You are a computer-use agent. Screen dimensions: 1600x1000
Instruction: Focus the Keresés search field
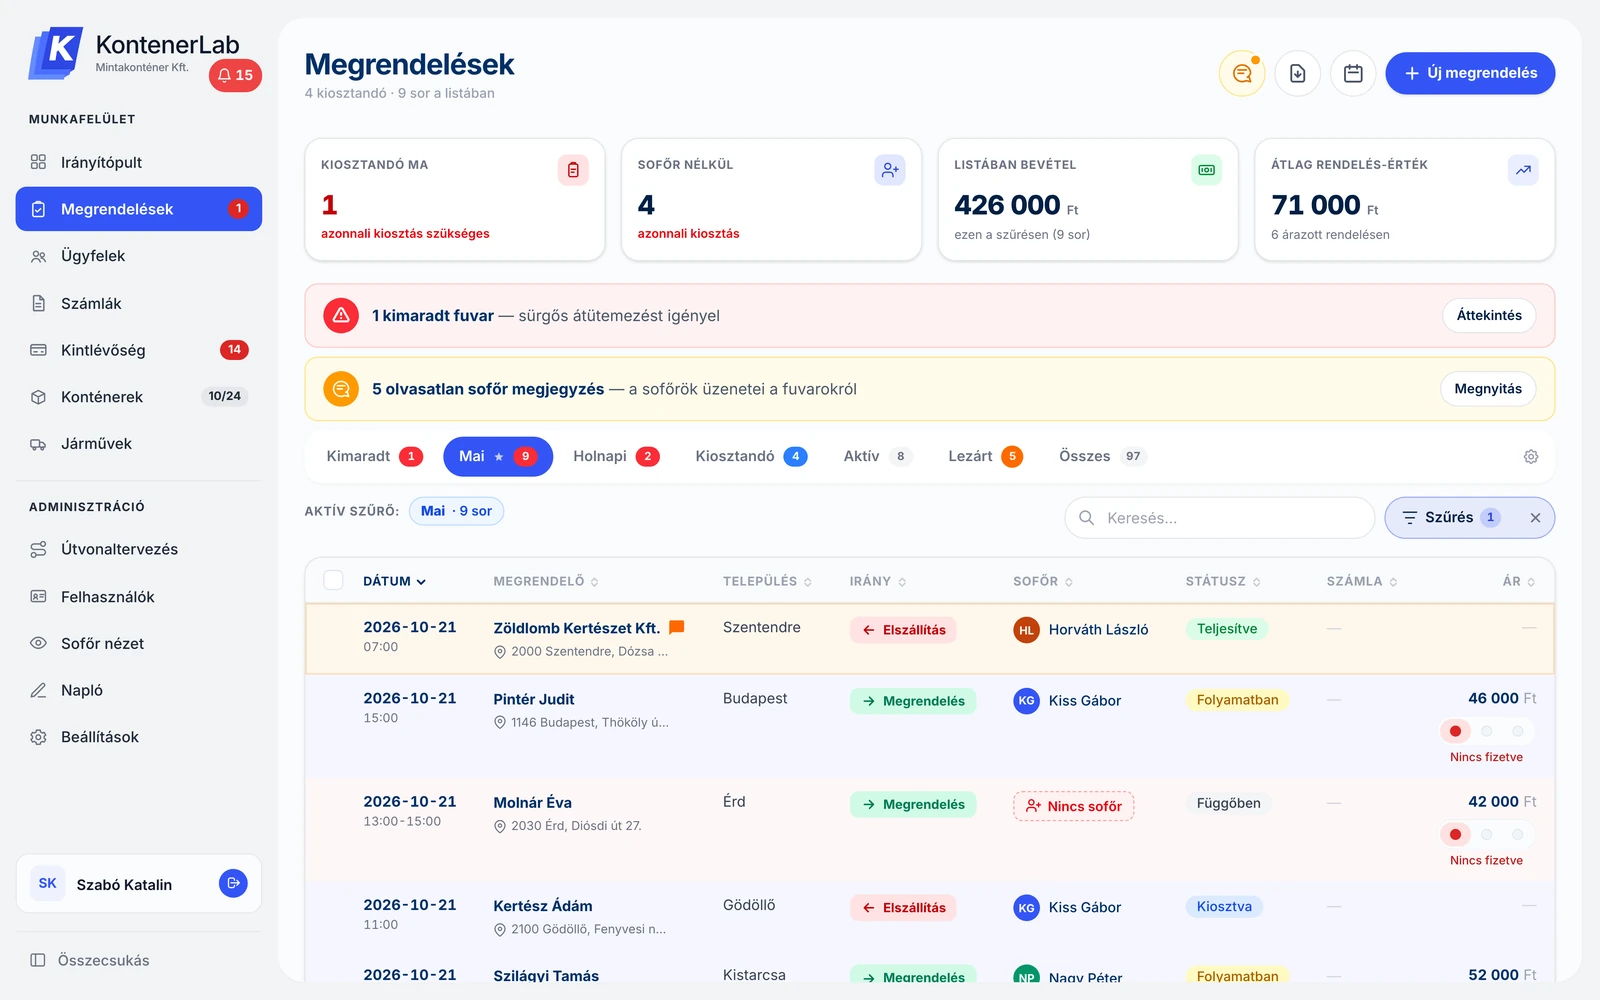1220,518
